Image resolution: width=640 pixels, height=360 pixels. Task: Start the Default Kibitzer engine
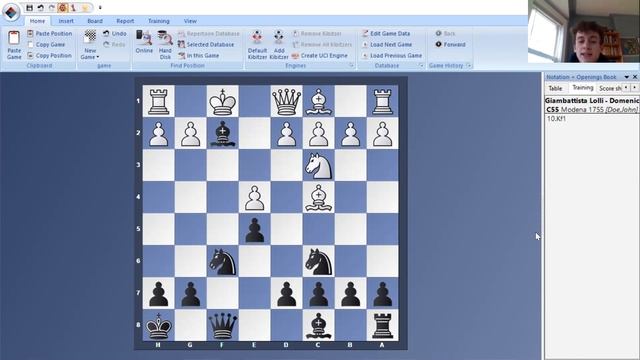pos(257,45)
